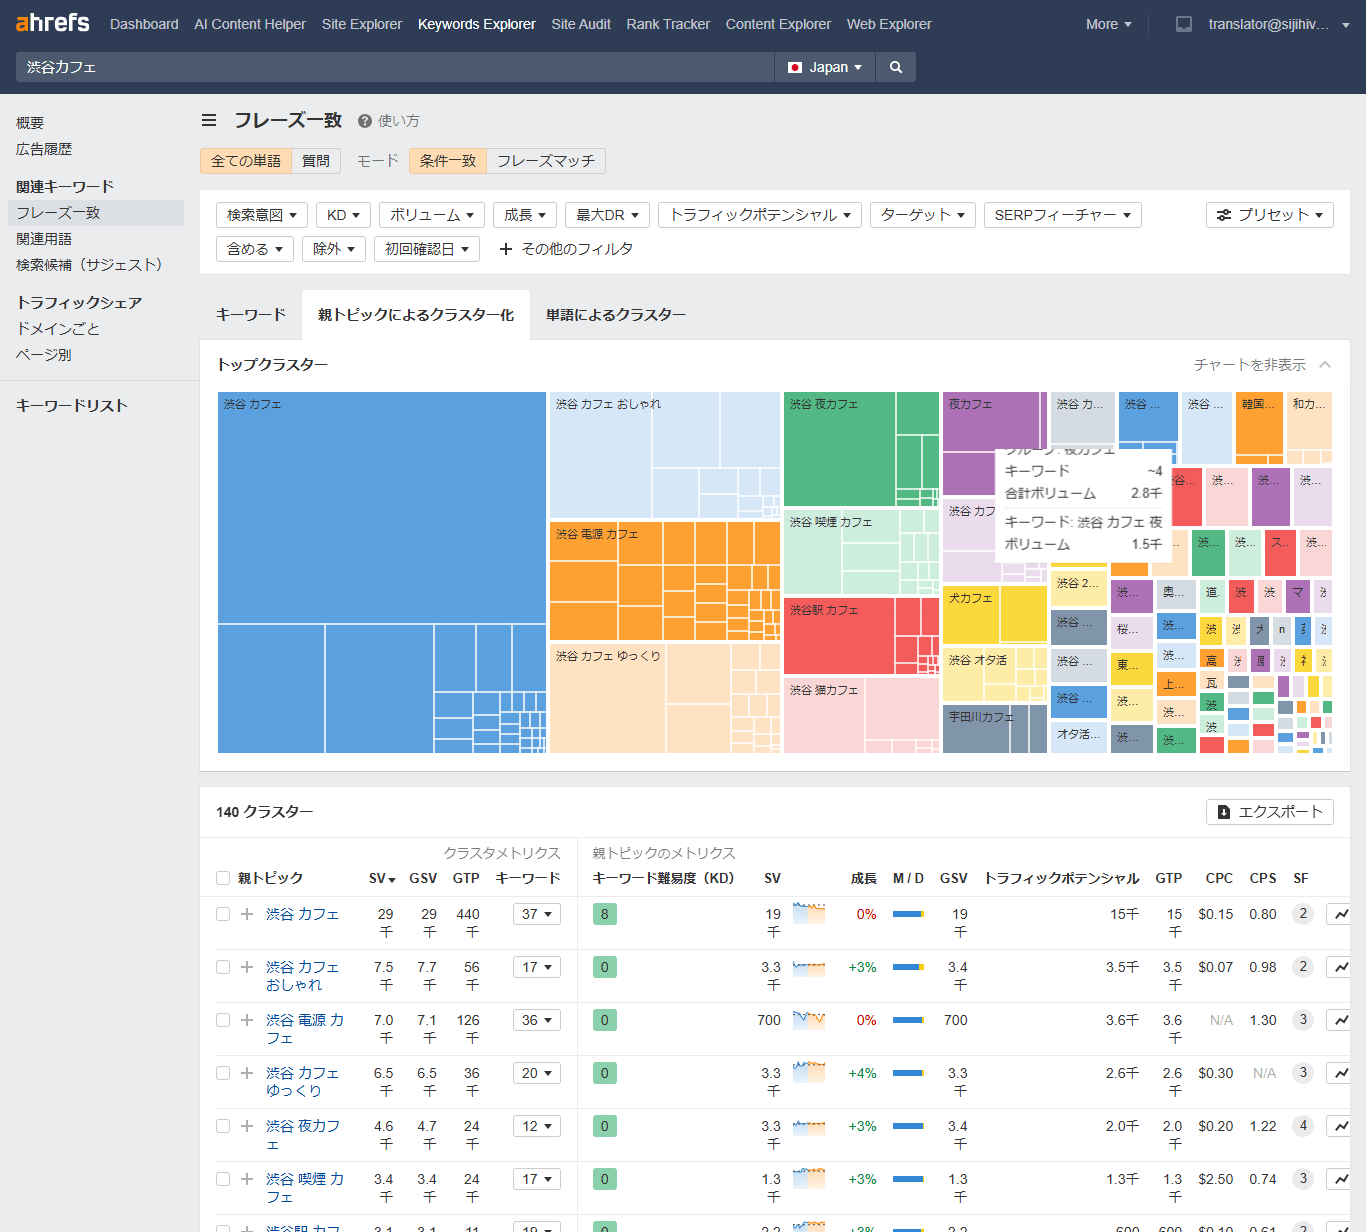Image resolution: width=1366 pixels, height=1232 pixels.
Task: Check the 渋谷 カフェ row checkbox
Action: pos(223,914)
